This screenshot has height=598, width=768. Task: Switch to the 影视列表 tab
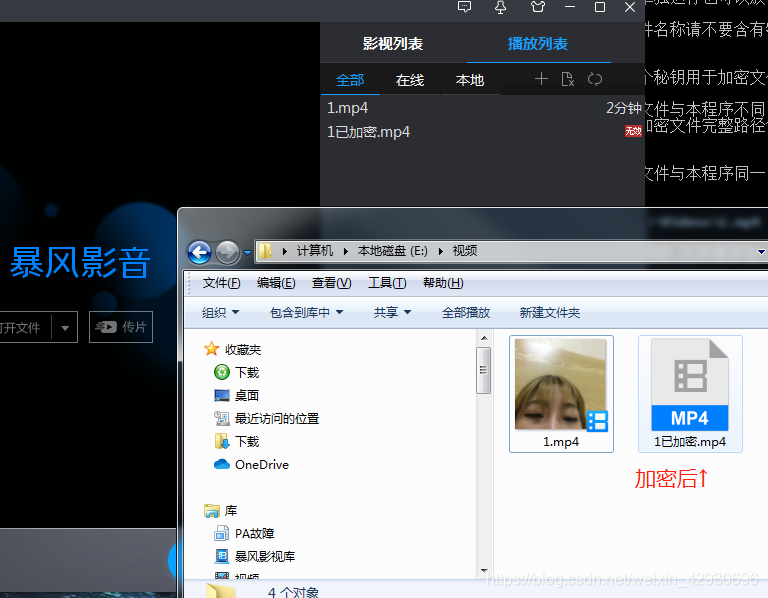point(393,44)
